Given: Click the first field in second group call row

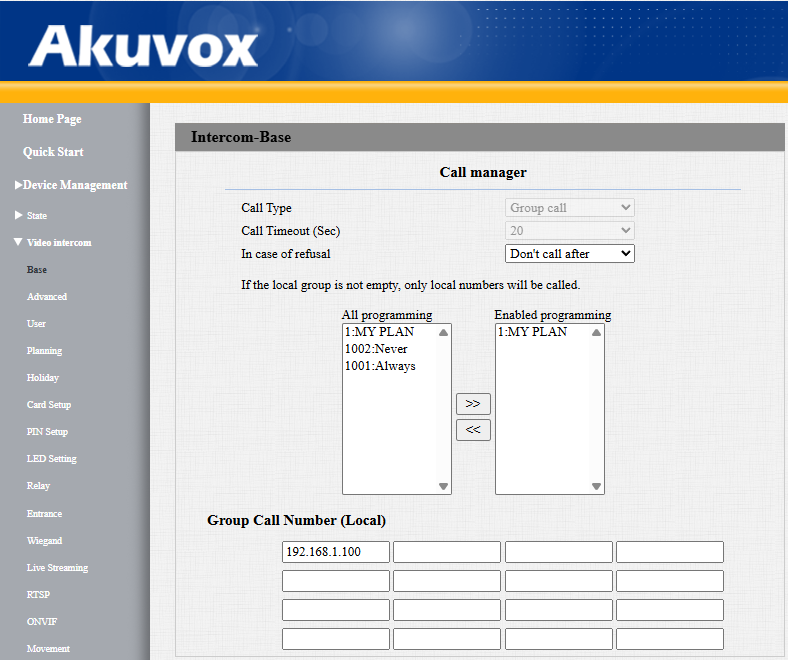Looking at the screenshot, I should (x=336, y=581).
